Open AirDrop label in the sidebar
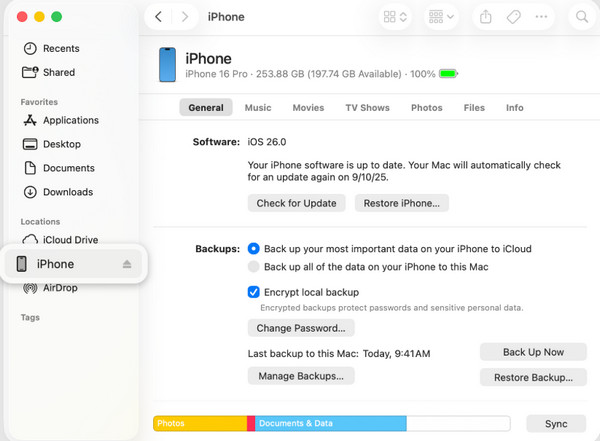The width and height of the screenshot is (600, 441). pos(60,287)
